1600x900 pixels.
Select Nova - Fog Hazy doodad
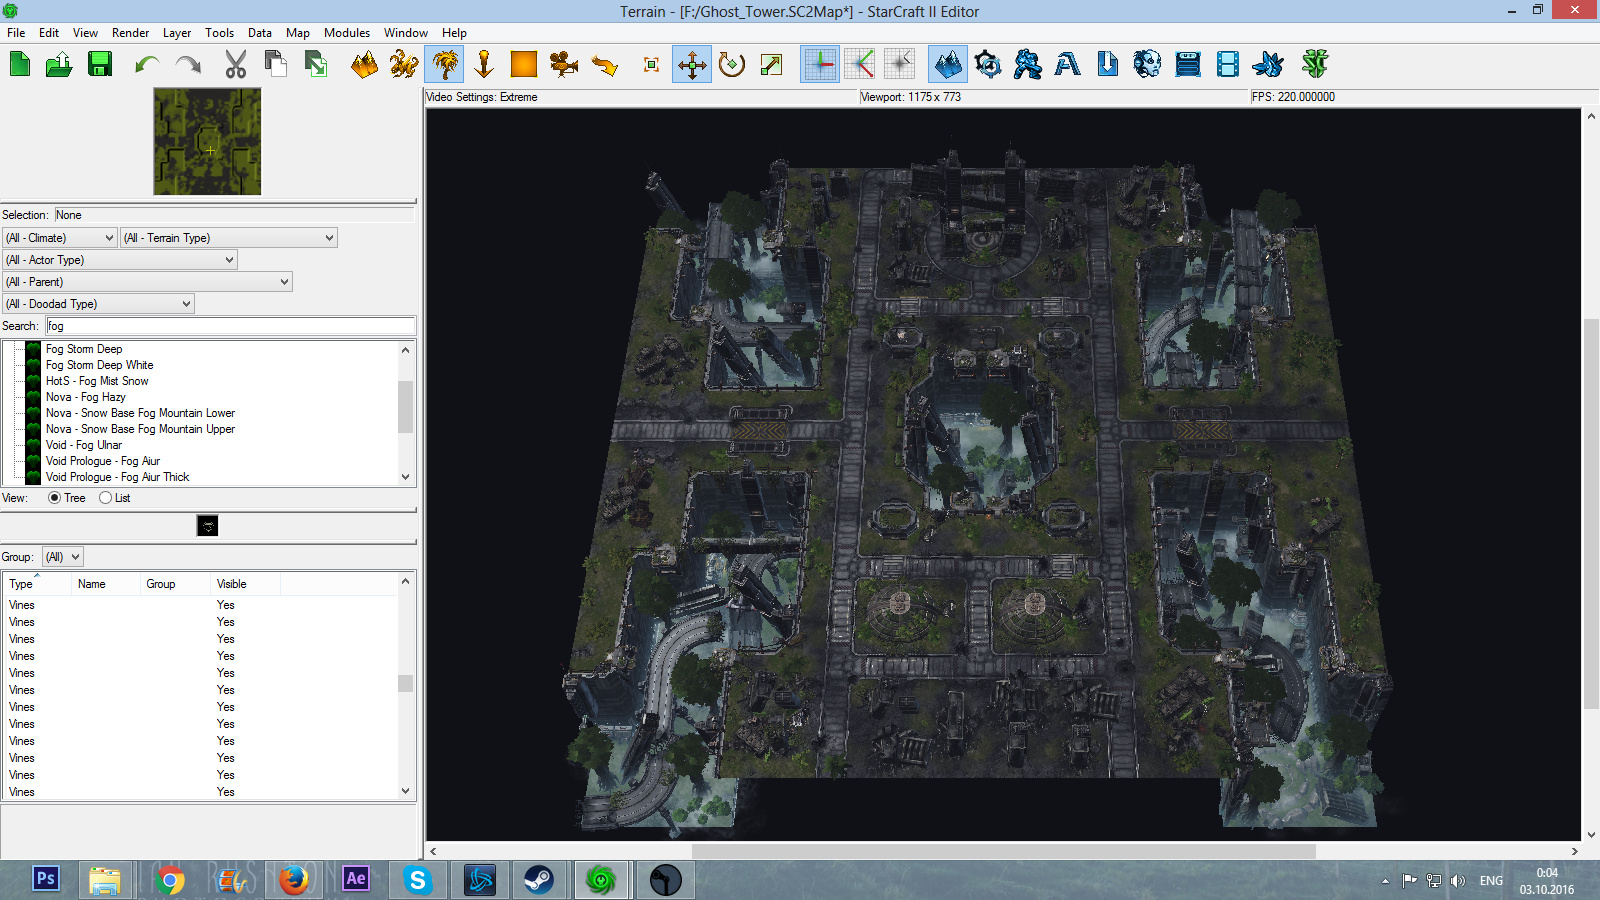coord(85,397)
